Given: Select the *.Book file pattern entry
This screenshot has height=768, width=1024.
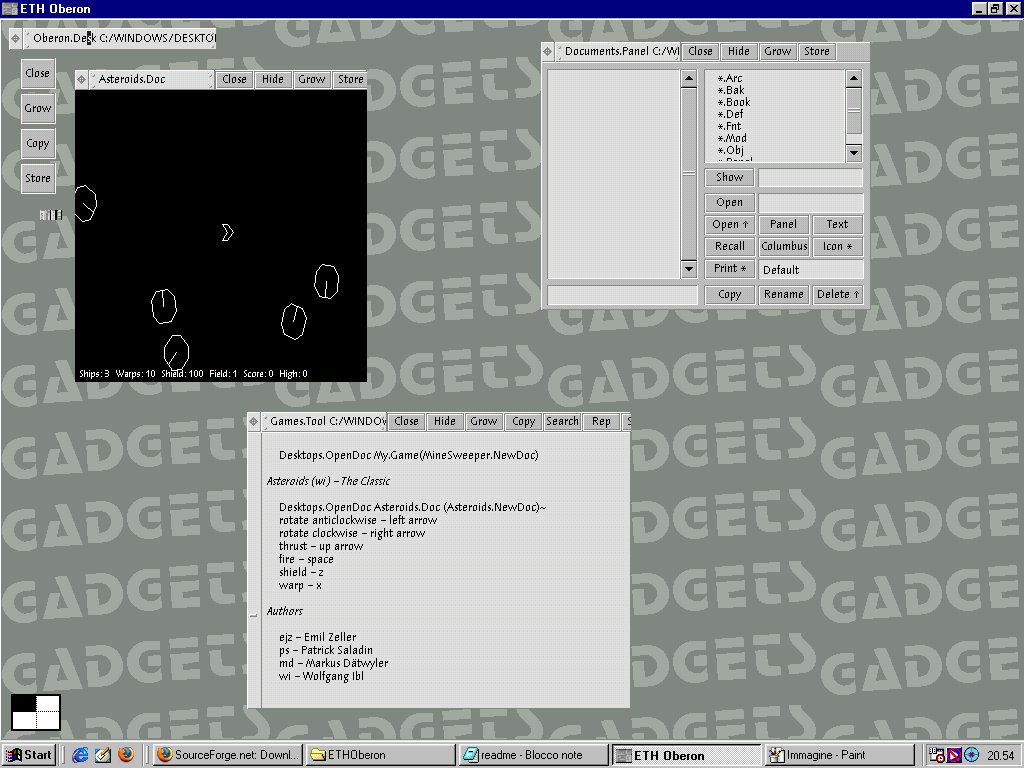Looking at the screenshot, I should (734, 102).
